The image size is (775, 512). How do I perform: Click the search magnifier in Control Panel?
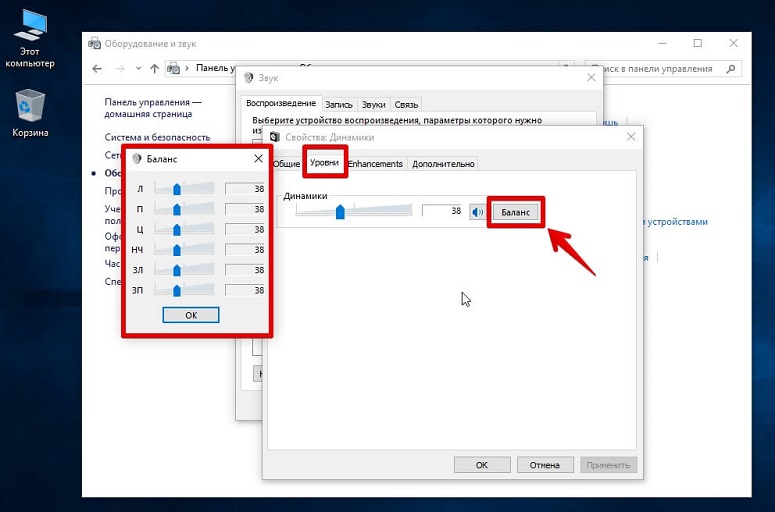731,69
